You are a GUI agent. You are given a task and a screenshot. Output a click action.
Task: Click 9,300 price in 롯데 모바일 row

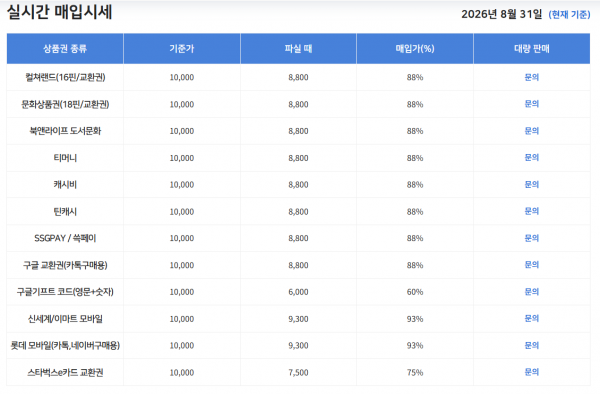(x=298, y=345)
